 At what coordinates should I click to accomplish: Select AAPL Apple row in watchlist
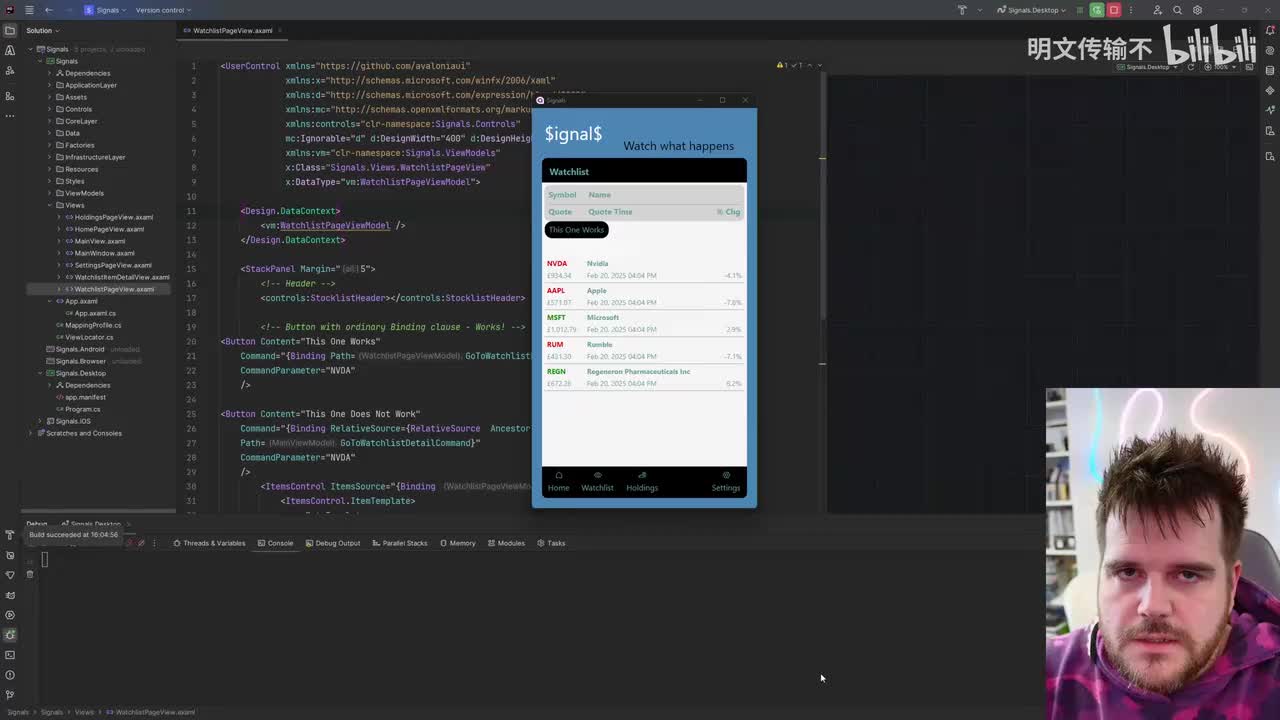(644, 296)
